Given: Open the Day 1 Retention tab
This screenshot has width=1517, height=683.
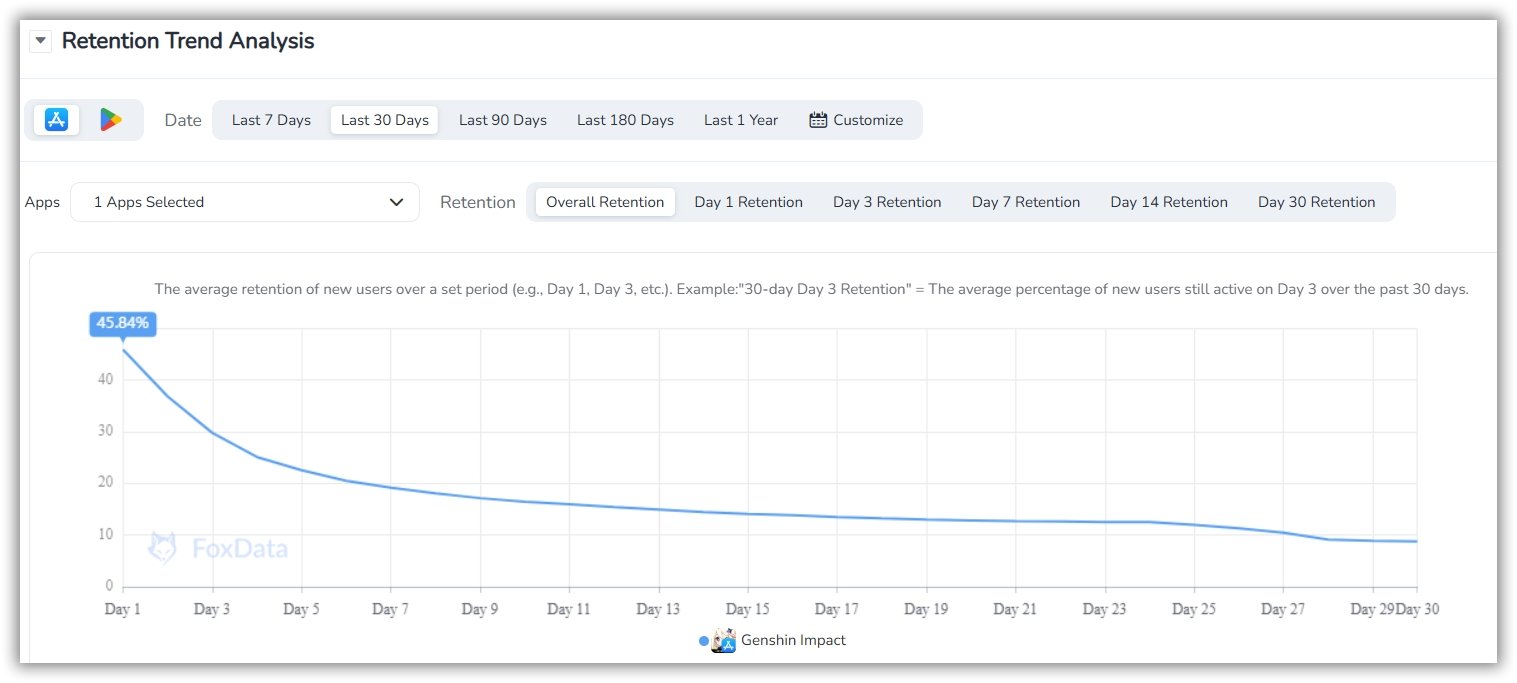Looking at the screenshot, I should [748, 202].
